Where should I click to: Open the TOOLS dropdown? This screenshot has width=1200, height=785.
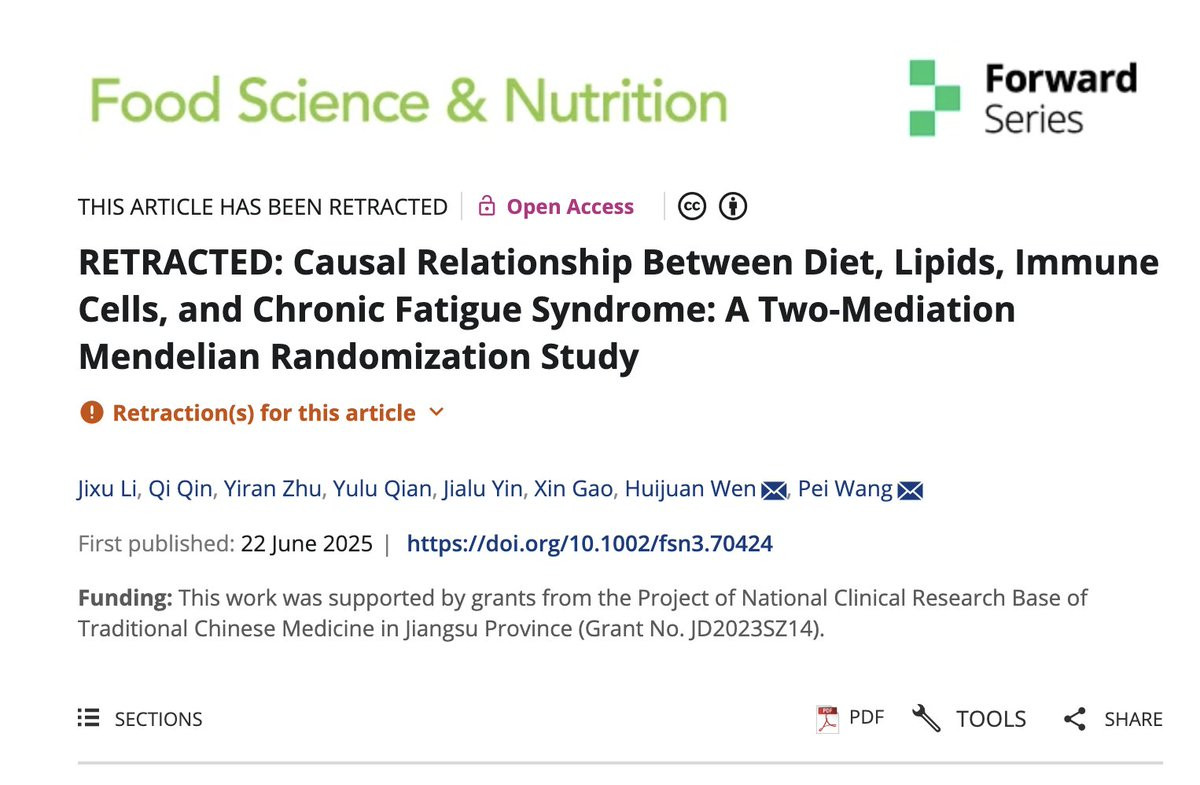coord(969,718)
